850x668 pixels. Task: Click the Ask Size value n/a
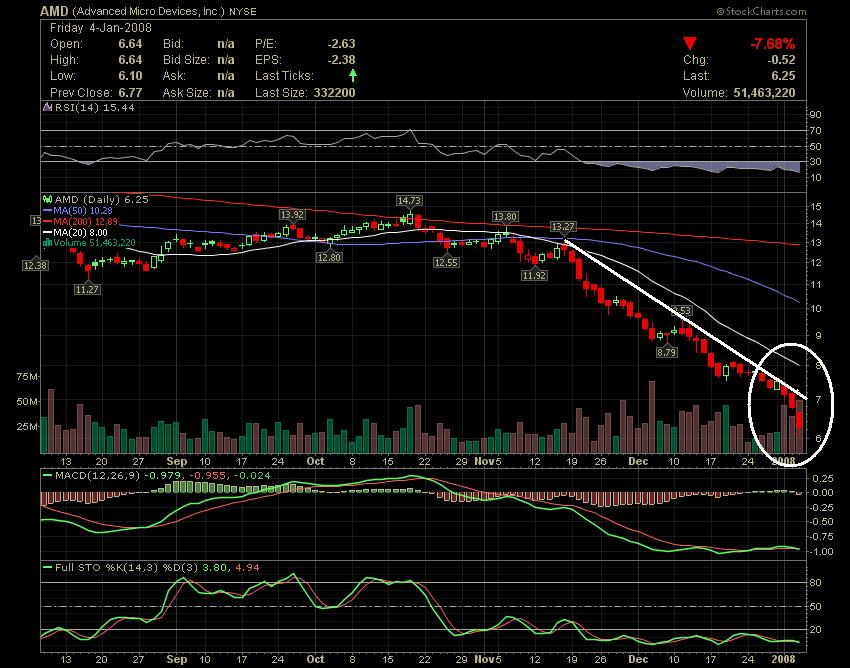point(226,93)
